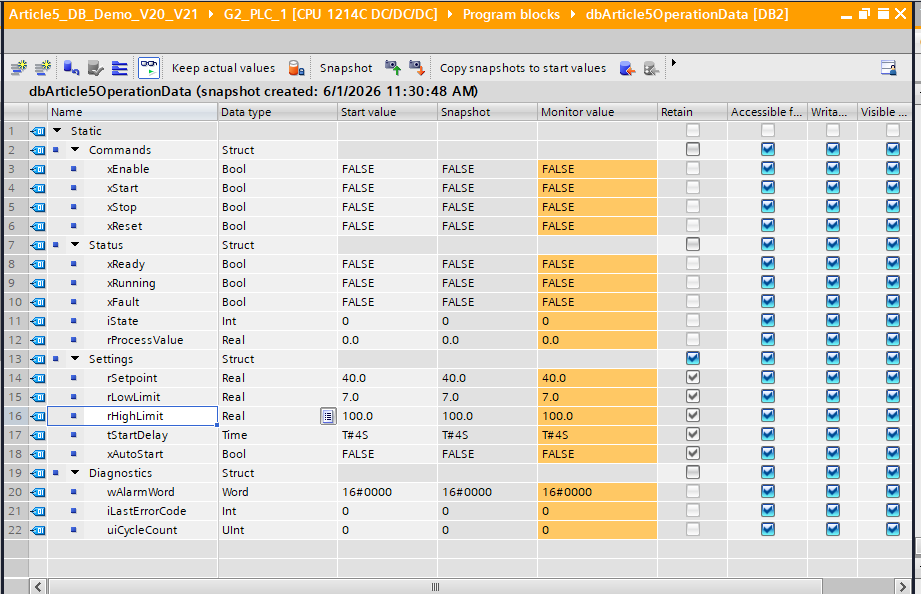Click the tag icon on the tStartDelay row
The image size is (921, 594).
pos(38,435)
